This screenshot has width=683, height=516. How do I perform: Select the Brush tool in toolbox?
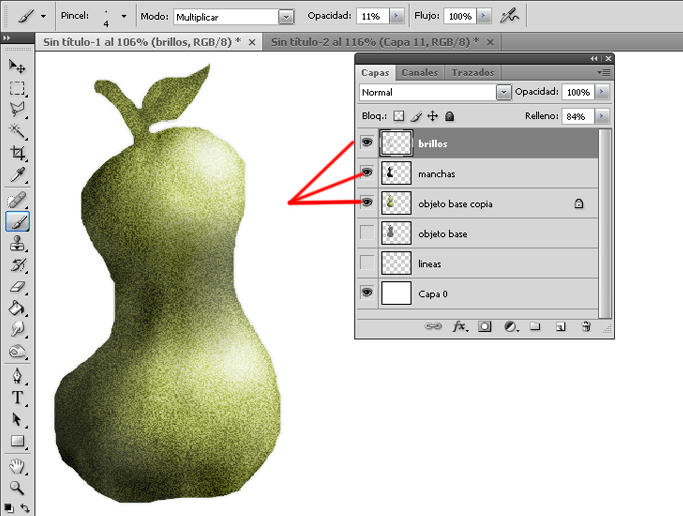(x=17, y=222)
